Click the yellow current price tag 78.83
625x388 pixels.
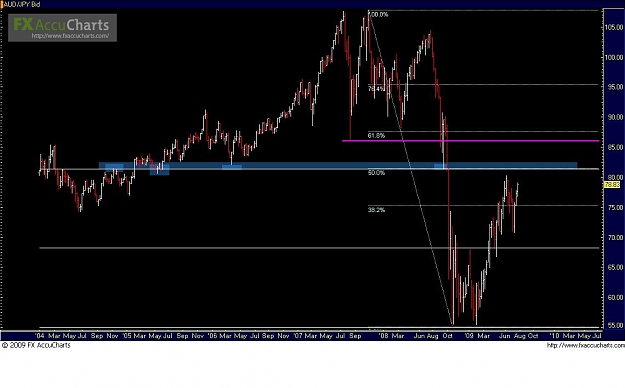click(612, 185)
